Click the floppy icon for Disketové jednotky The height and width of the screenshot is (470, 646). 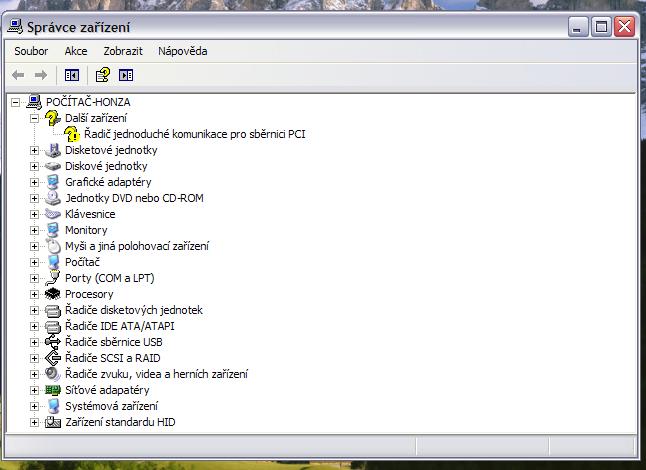pyautogui.click(x=53, y=150)
